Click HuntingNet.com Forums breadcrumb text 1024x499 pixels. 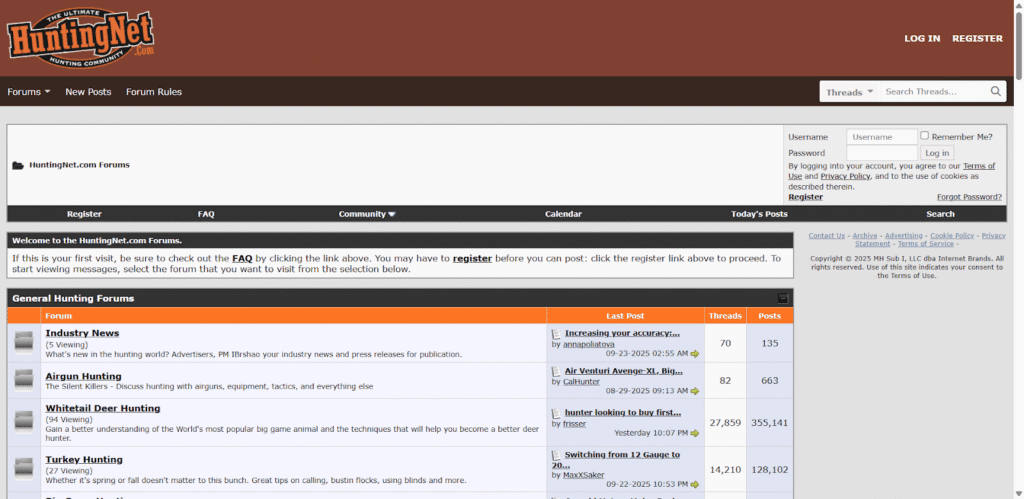[x=79, y=165]
